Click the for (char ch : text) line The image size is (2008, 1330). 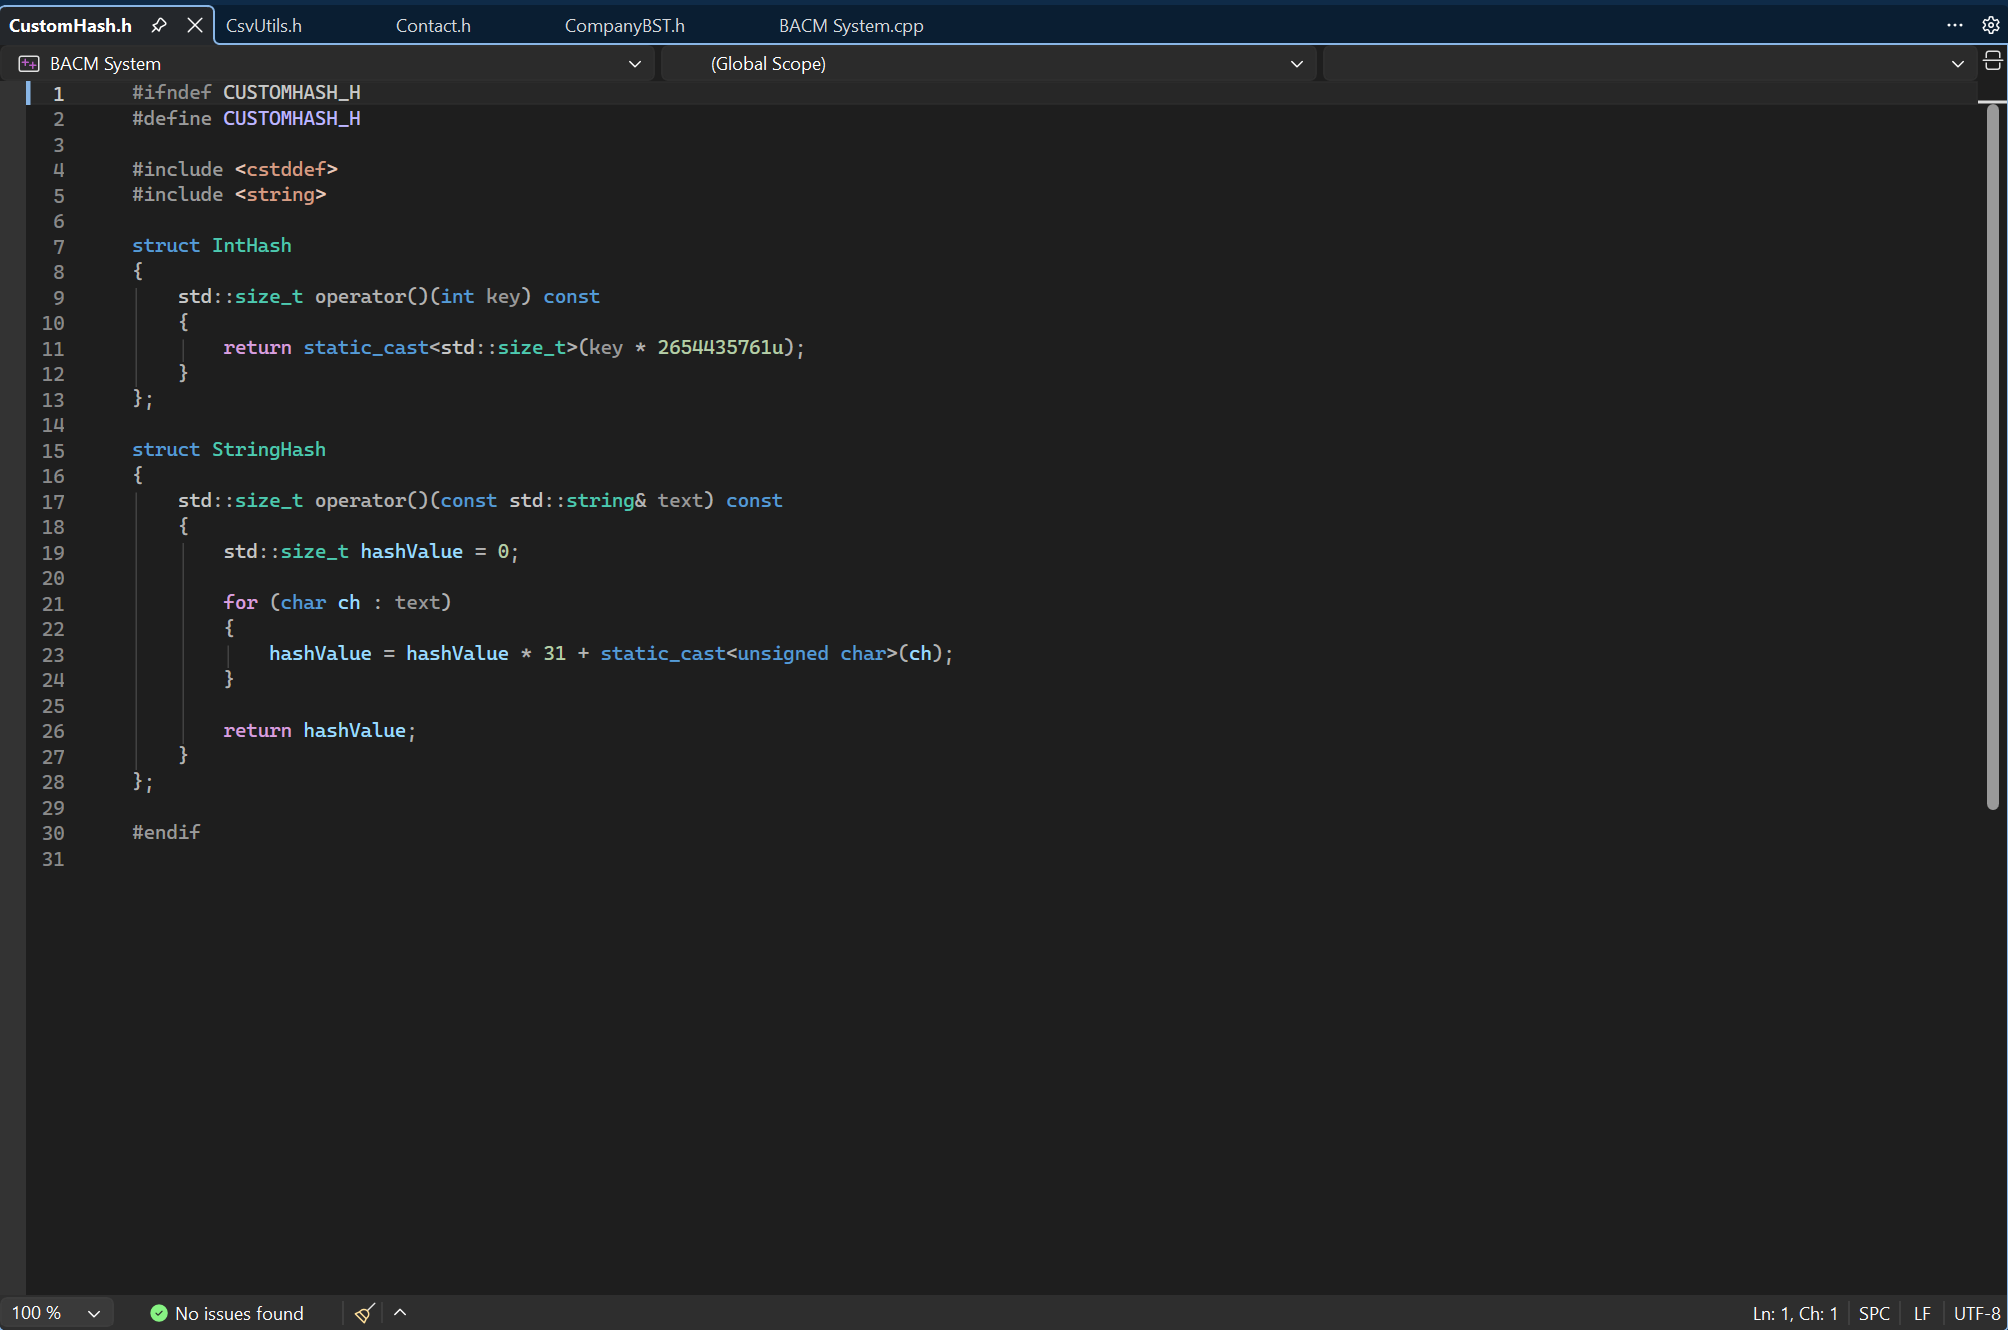[x=337, y=602]
